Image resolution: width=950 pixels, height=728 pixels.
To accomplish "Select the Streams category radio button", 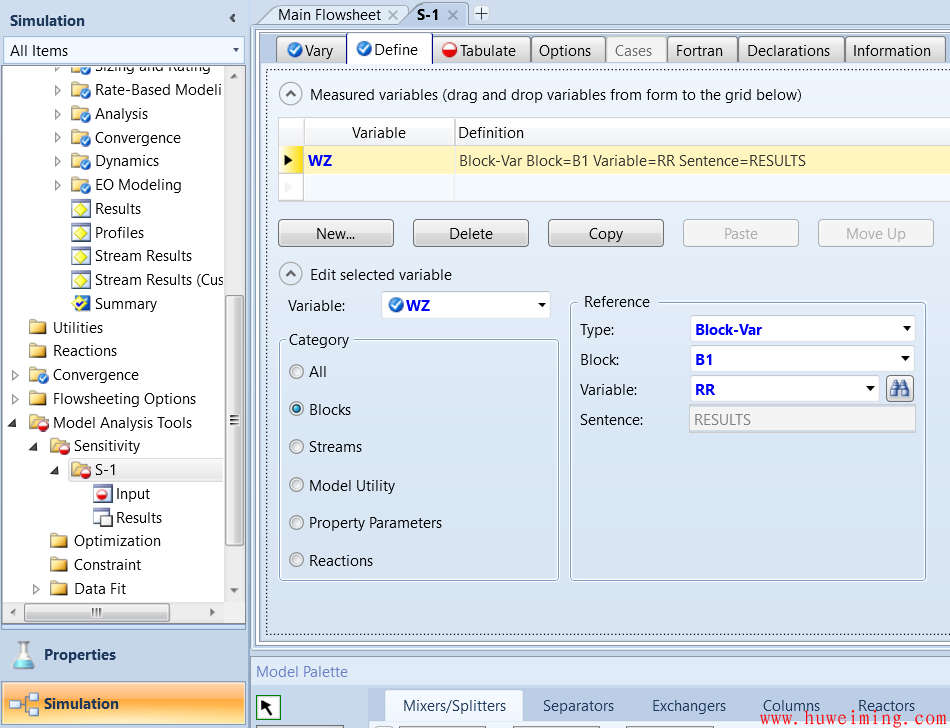I will pyautogui.click(x=296, y=447).
